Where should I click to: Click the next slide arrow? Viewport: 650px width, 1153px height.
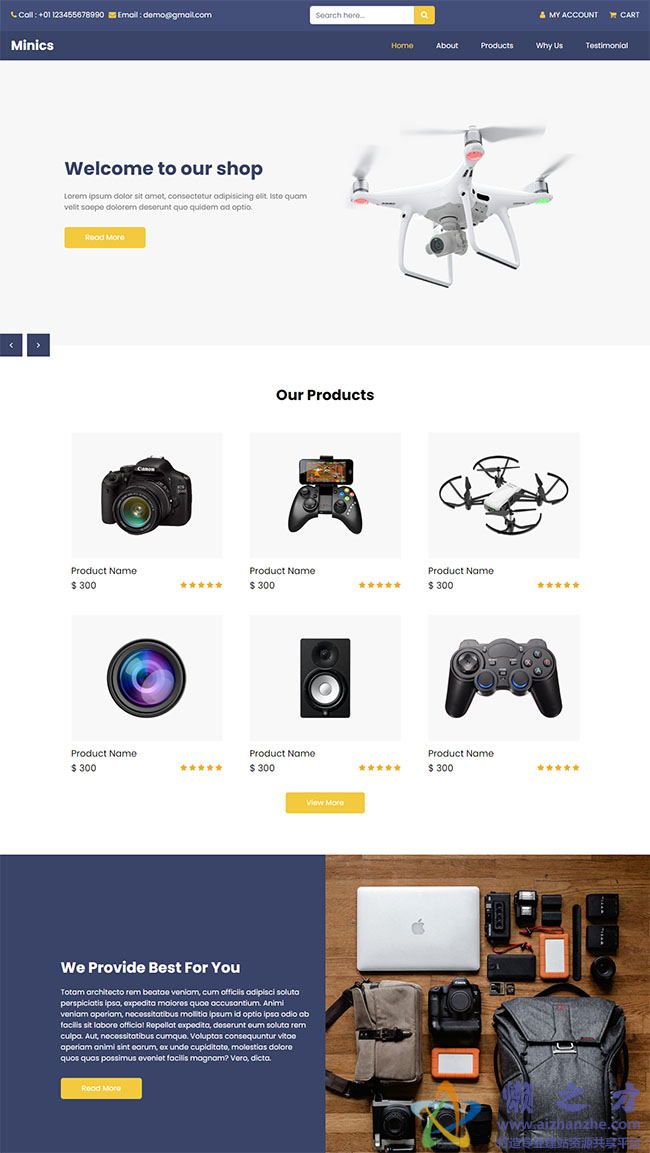click(x=38, y=345)
